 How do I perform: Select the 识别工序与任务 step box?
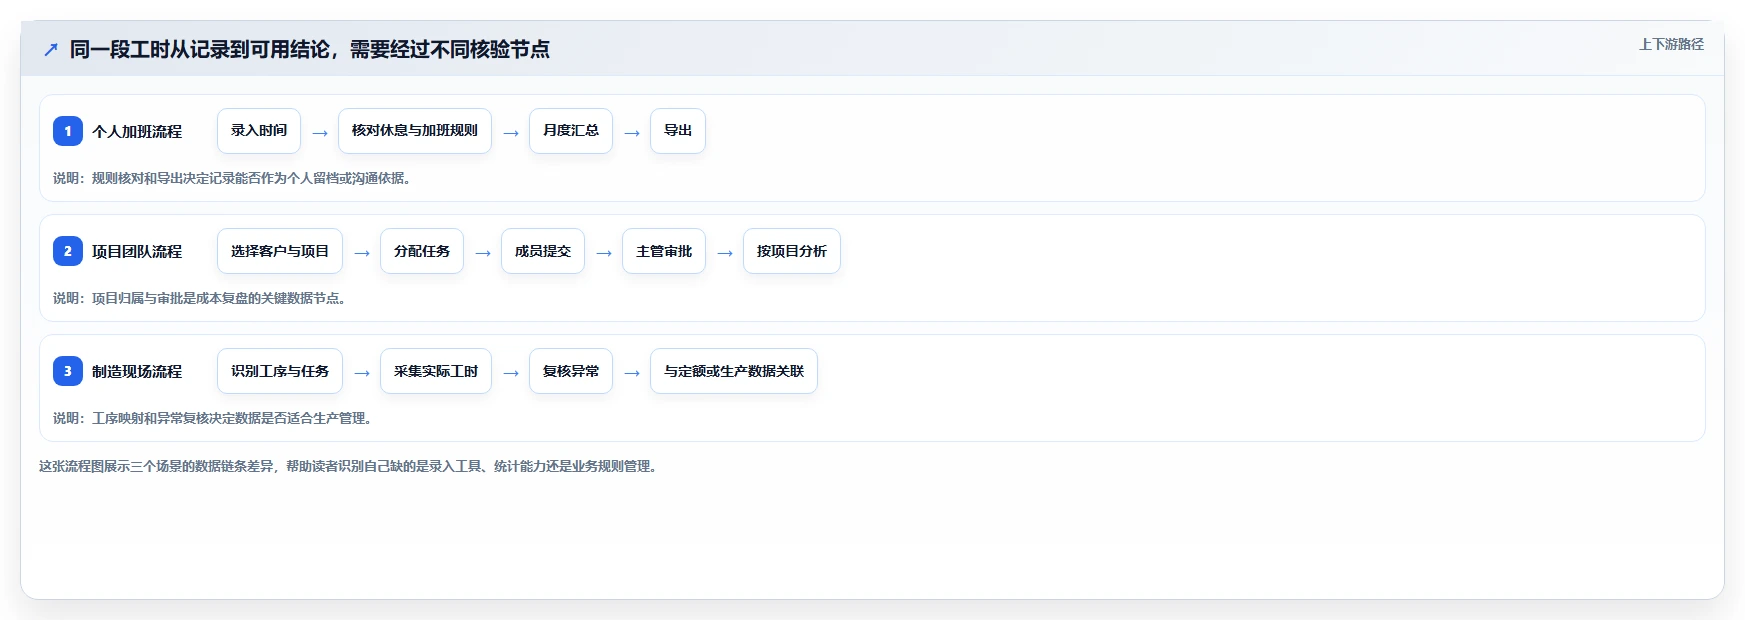[280, 371]
